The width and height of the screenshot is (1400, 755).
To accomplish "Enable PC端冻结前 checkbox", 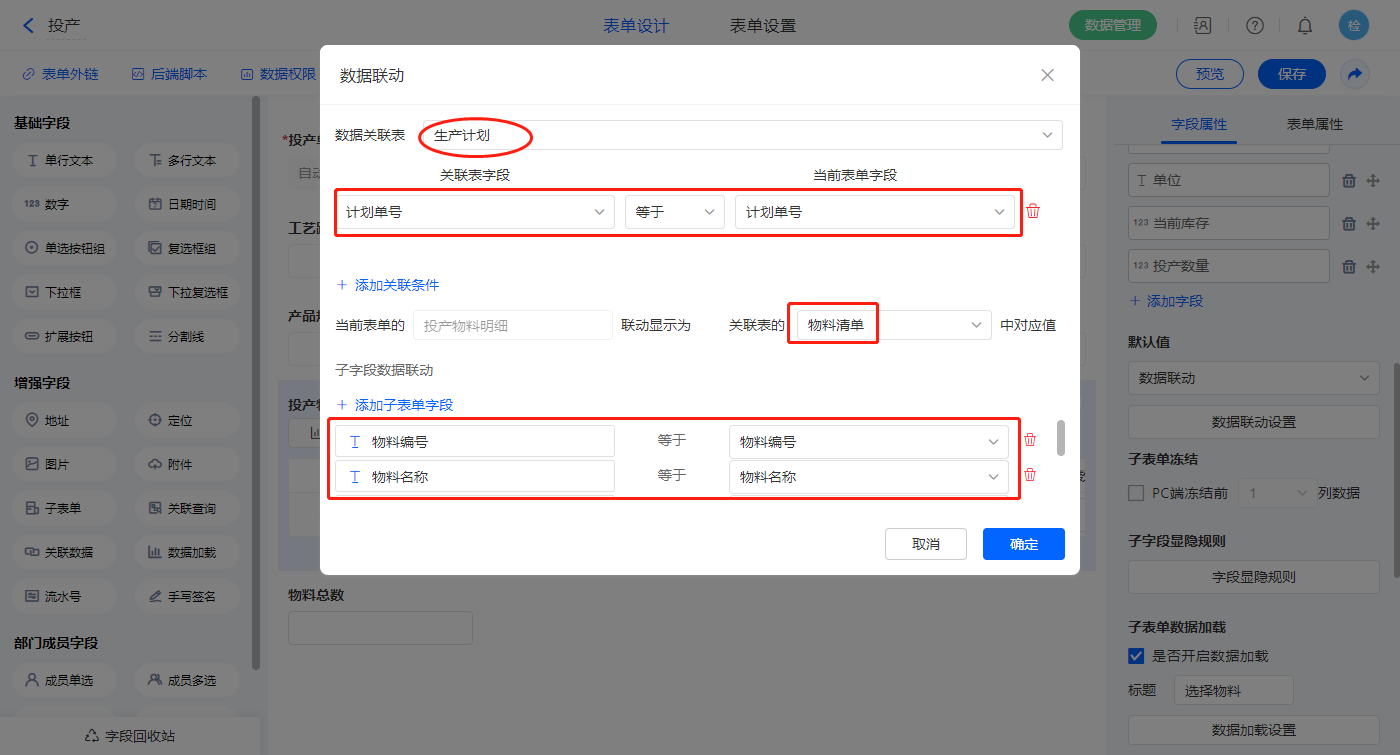I will 1136,493.
